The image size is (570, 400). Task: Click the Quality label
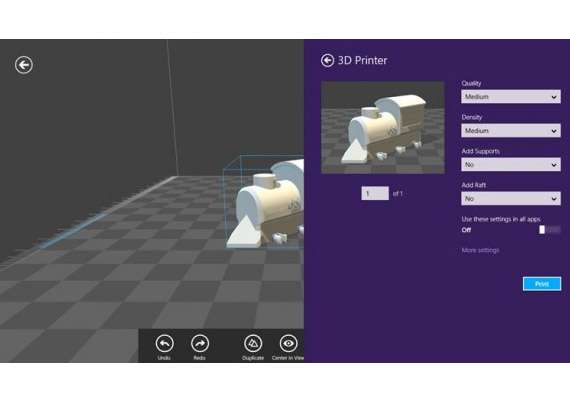[471, 83]
